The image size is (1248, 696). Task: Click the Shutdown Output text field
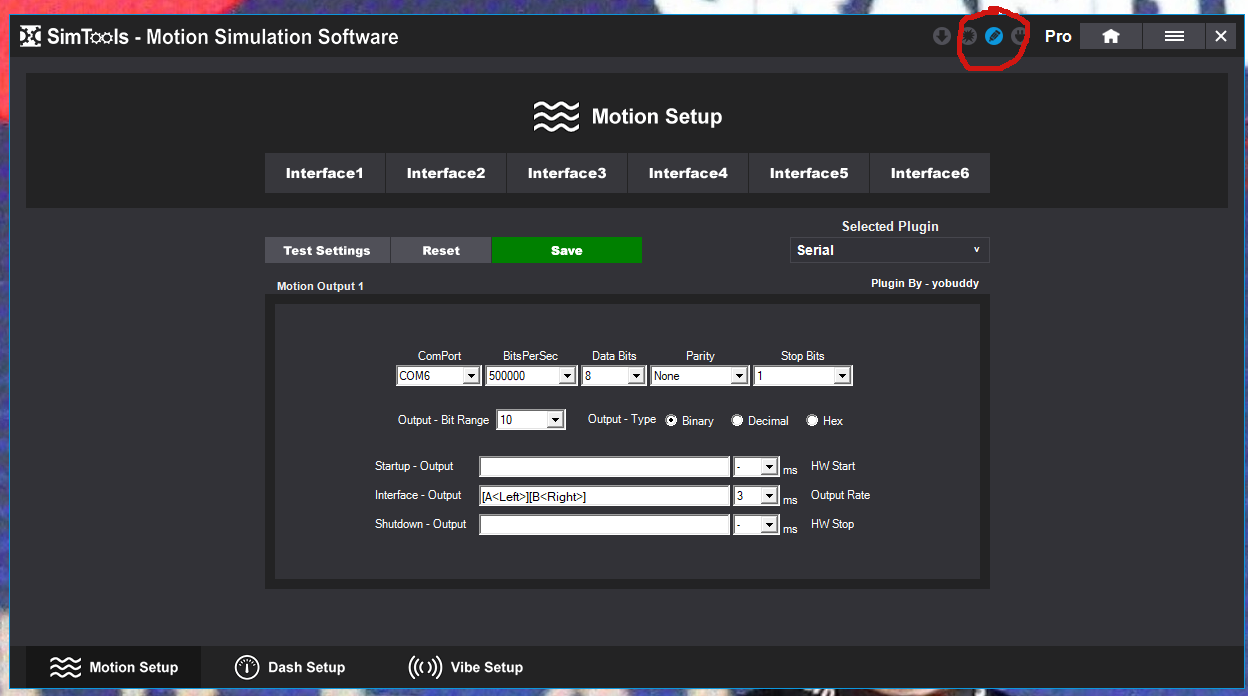click(x=605, y=525)
